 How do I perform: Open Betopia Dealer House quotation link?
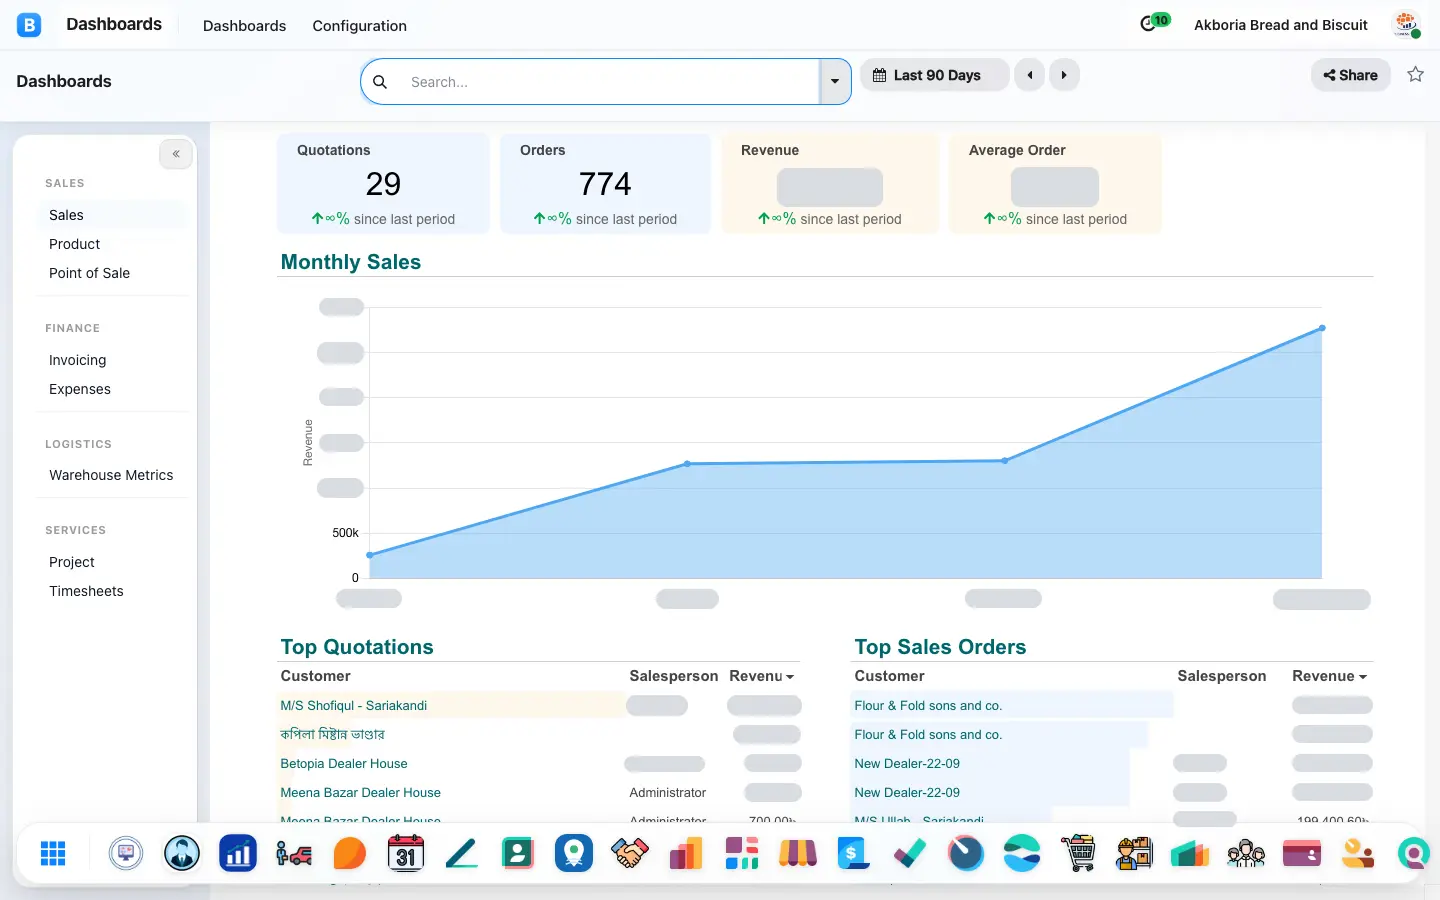(344, 763)
